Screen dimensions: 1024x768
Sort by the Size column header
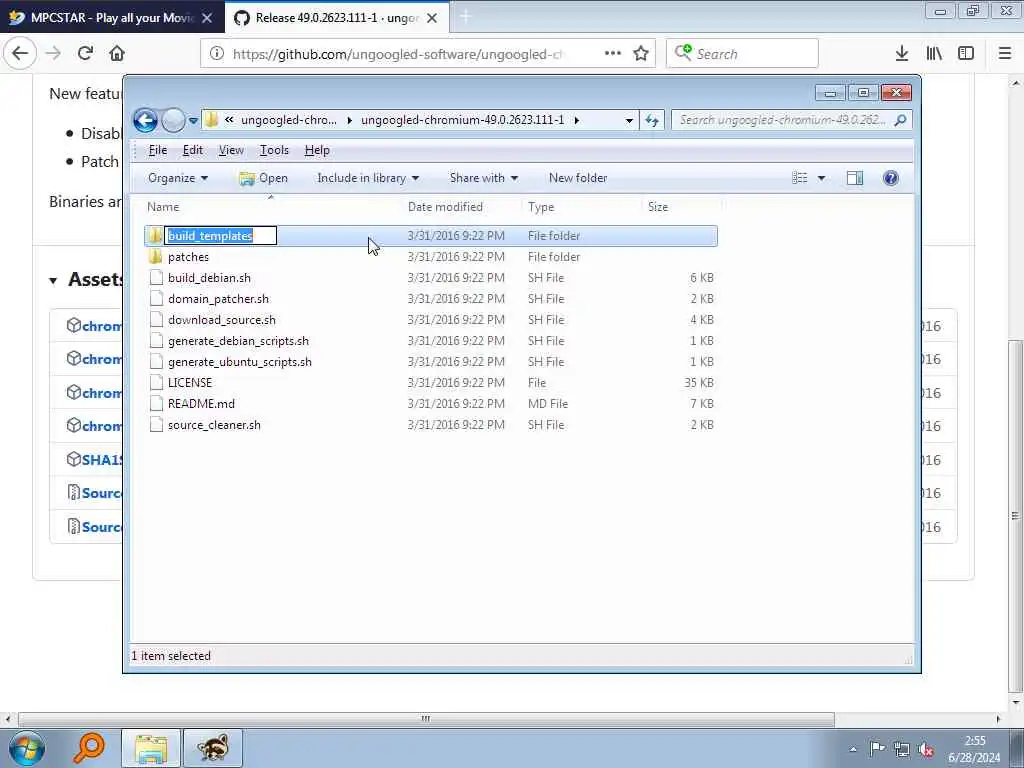680,206
